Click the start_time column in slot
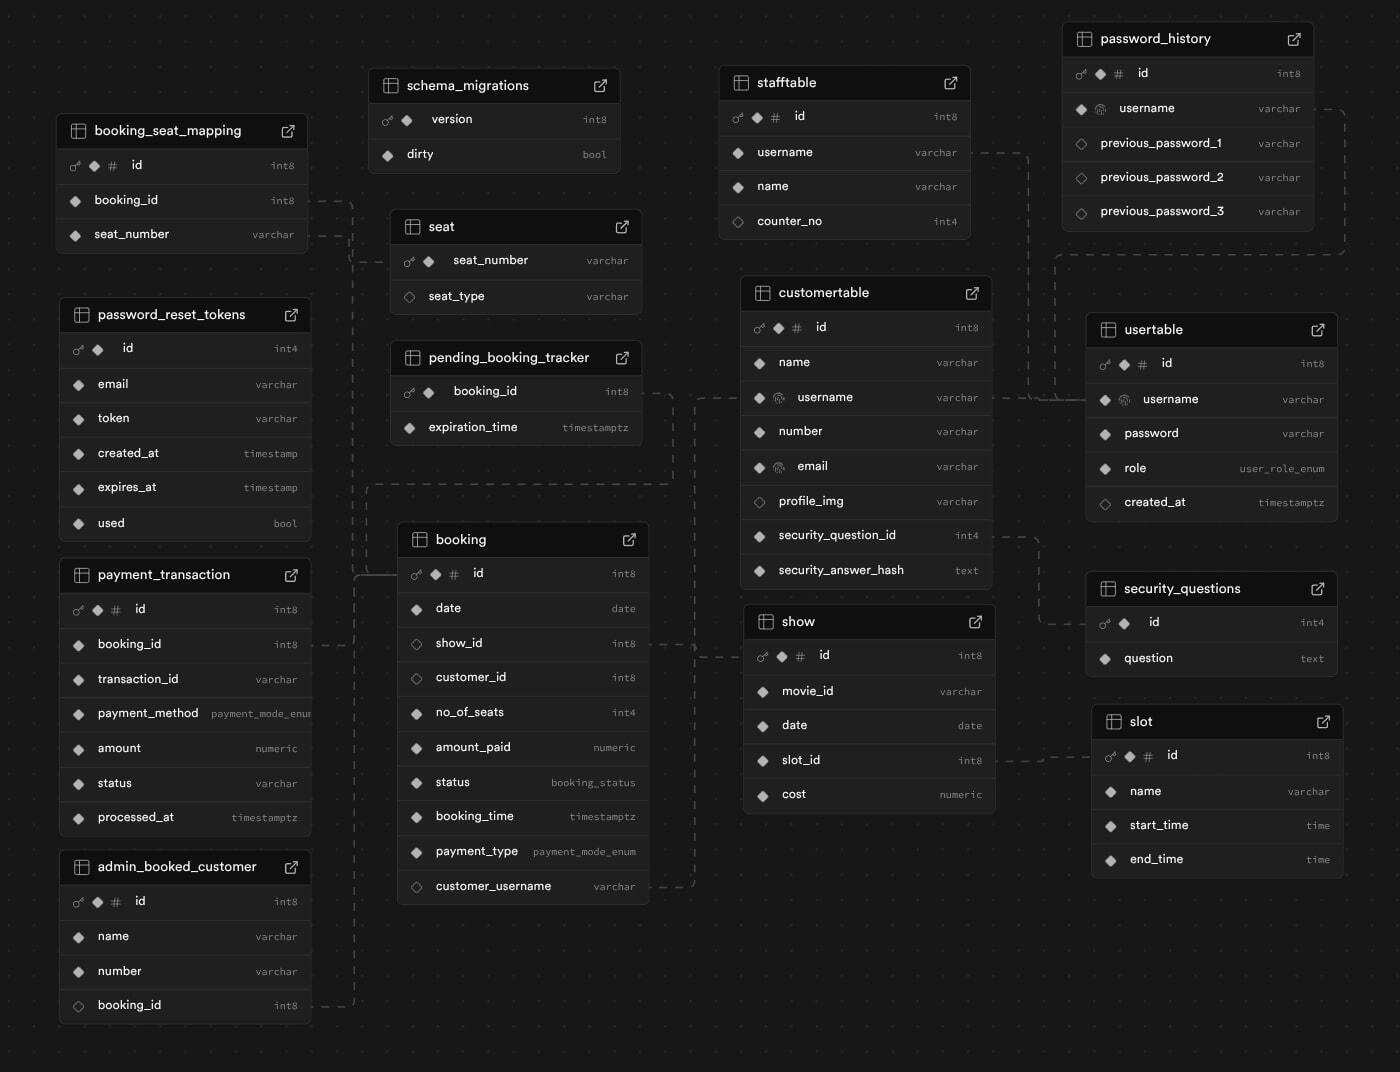The image size is (1400, 1072). (1217, 826)
